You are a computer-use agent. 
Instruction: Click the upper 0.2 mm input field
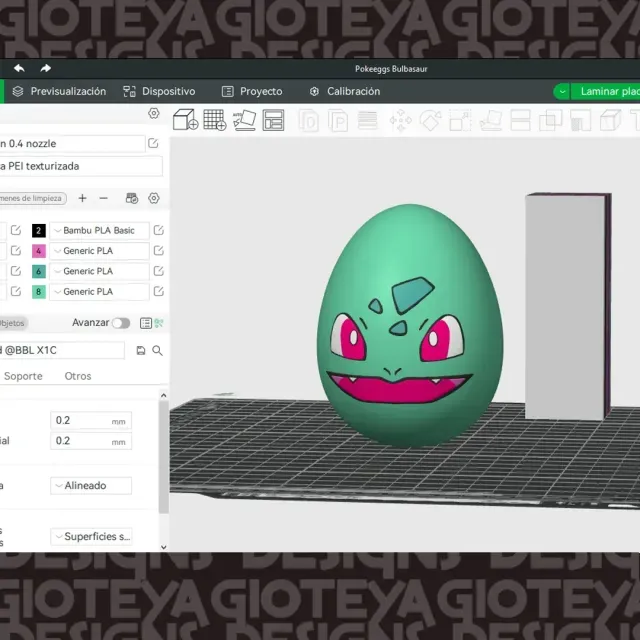click(91, 420)
